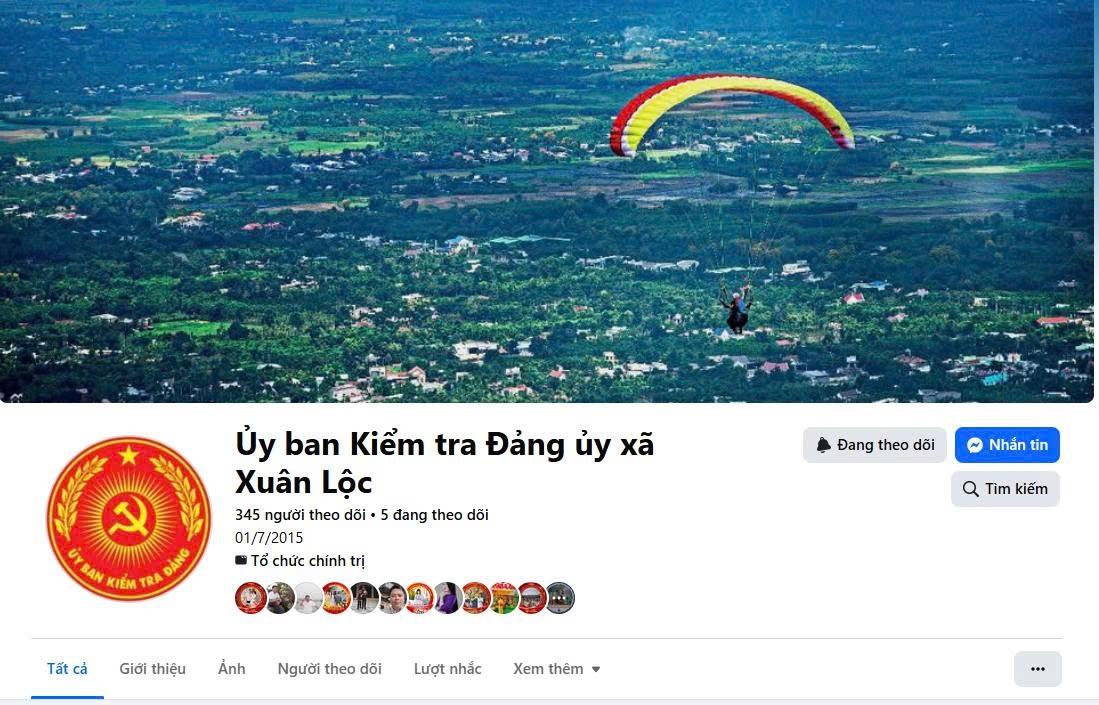
Task: Open the Ảnh tab
Action: click(231, 669)
